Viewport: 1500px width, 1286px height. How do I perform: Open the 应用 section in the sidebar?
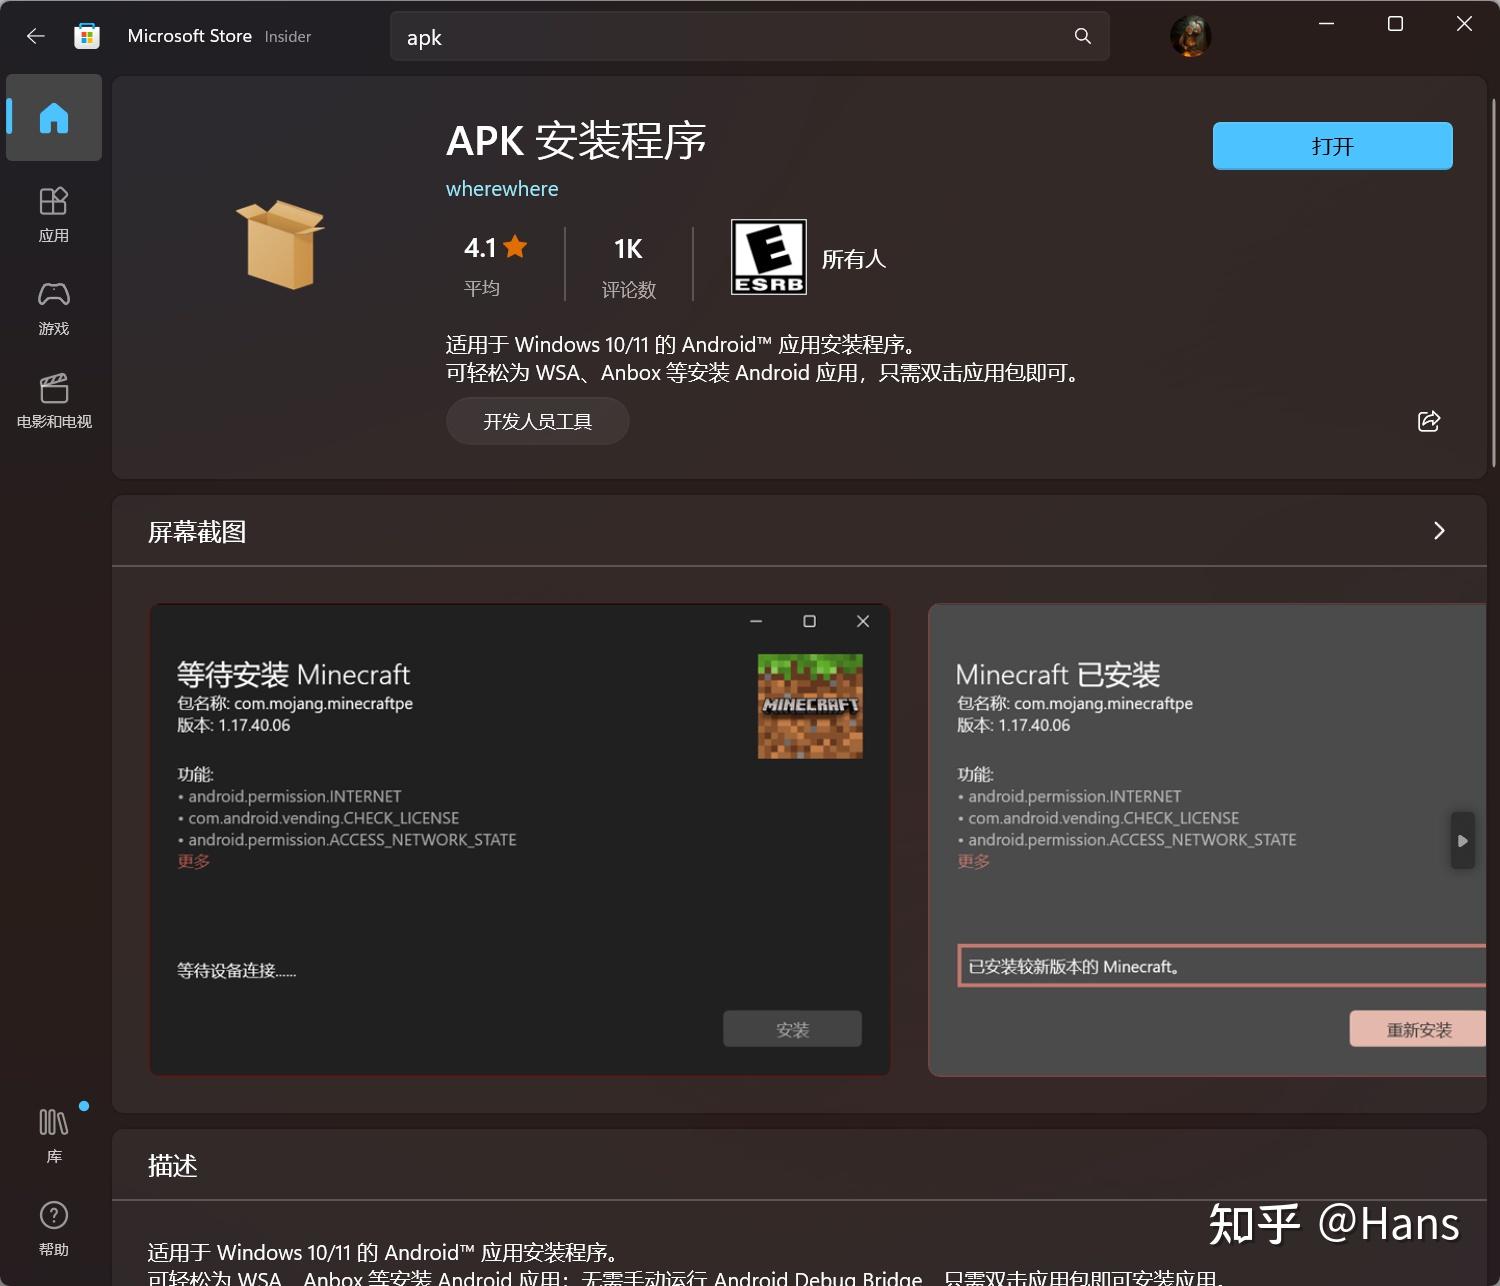pyautogui.click(x=53, y=214)
